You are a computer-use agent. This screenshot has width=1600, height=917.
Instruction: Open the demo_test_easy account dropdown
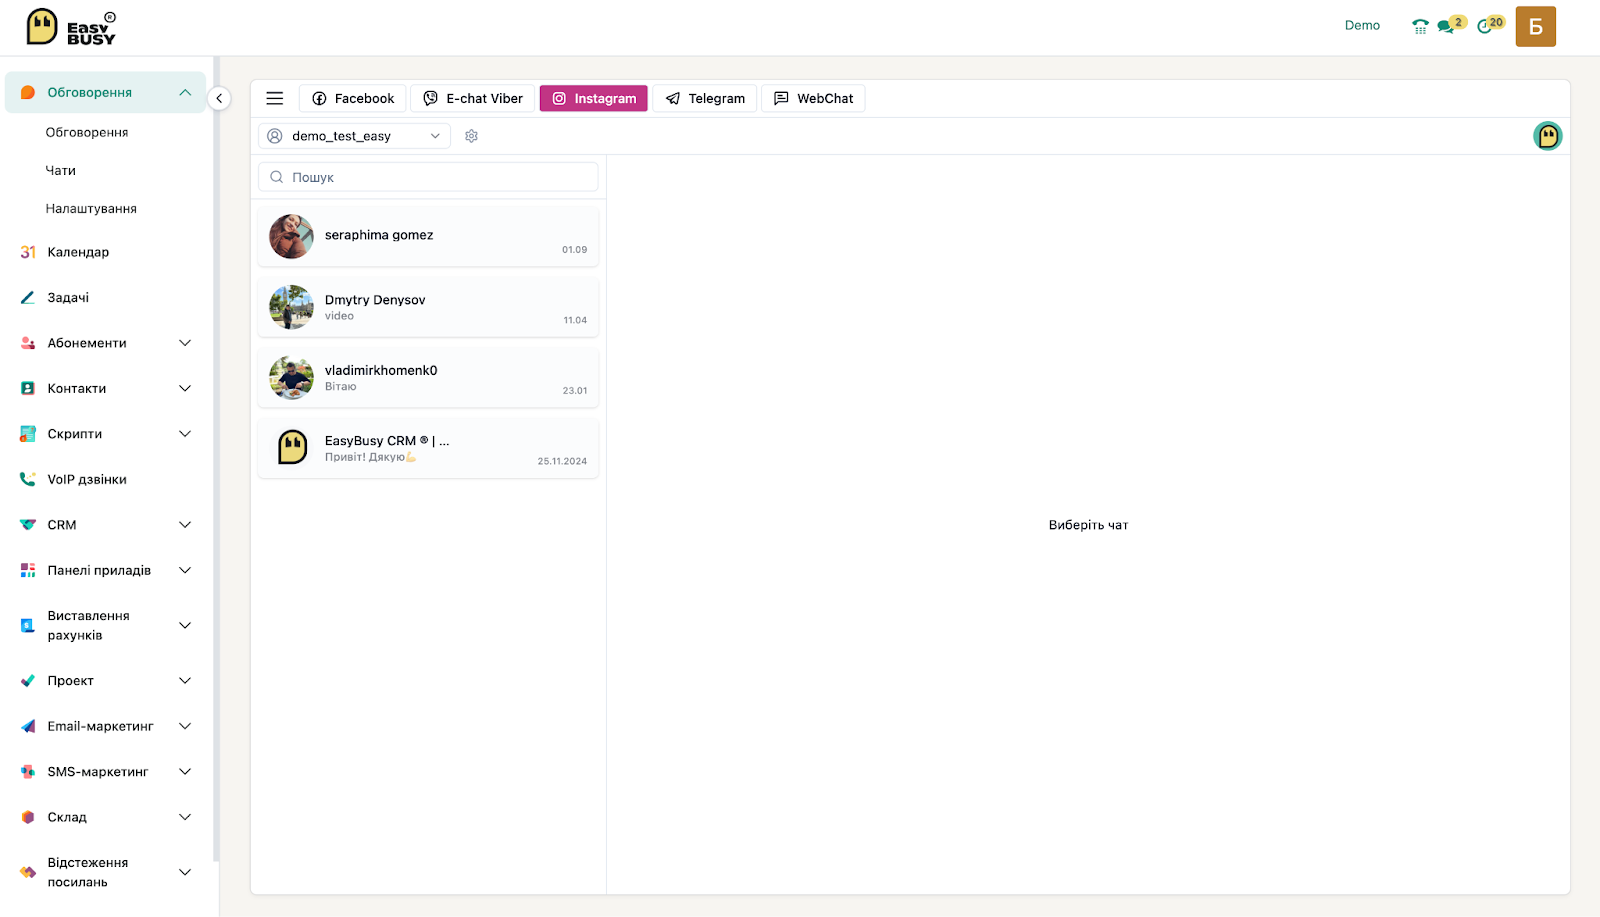tap(354, 136)
